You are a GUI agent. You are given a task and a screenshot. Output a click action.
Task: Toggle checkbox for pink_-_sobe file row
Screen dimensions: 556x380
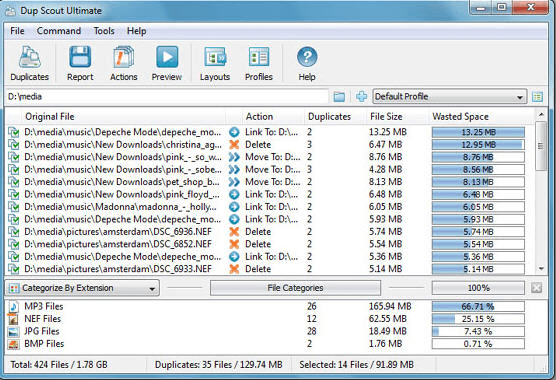[13, 169]
